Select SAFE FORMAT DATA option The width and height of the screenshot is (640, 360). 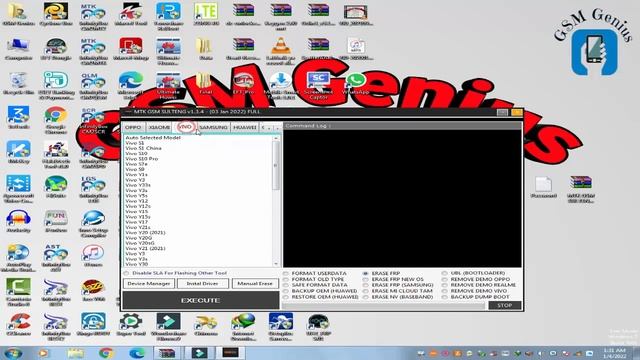click(315, 285)
